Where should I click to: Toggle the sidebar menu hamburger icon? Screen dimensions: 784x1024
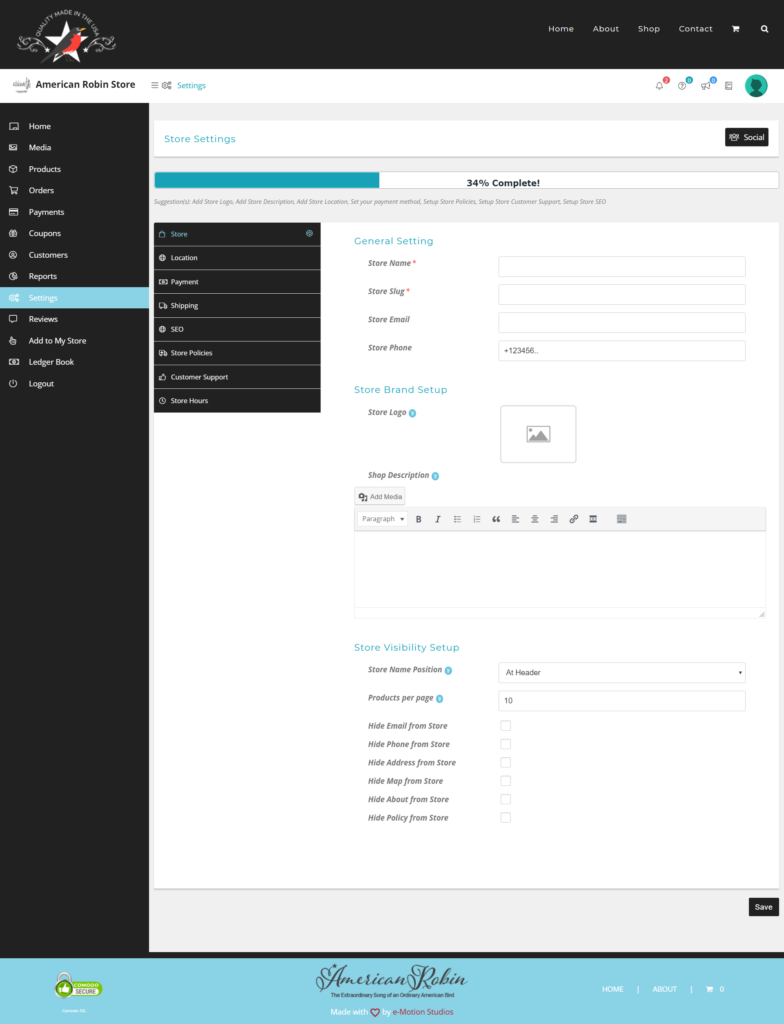(155, 86)
